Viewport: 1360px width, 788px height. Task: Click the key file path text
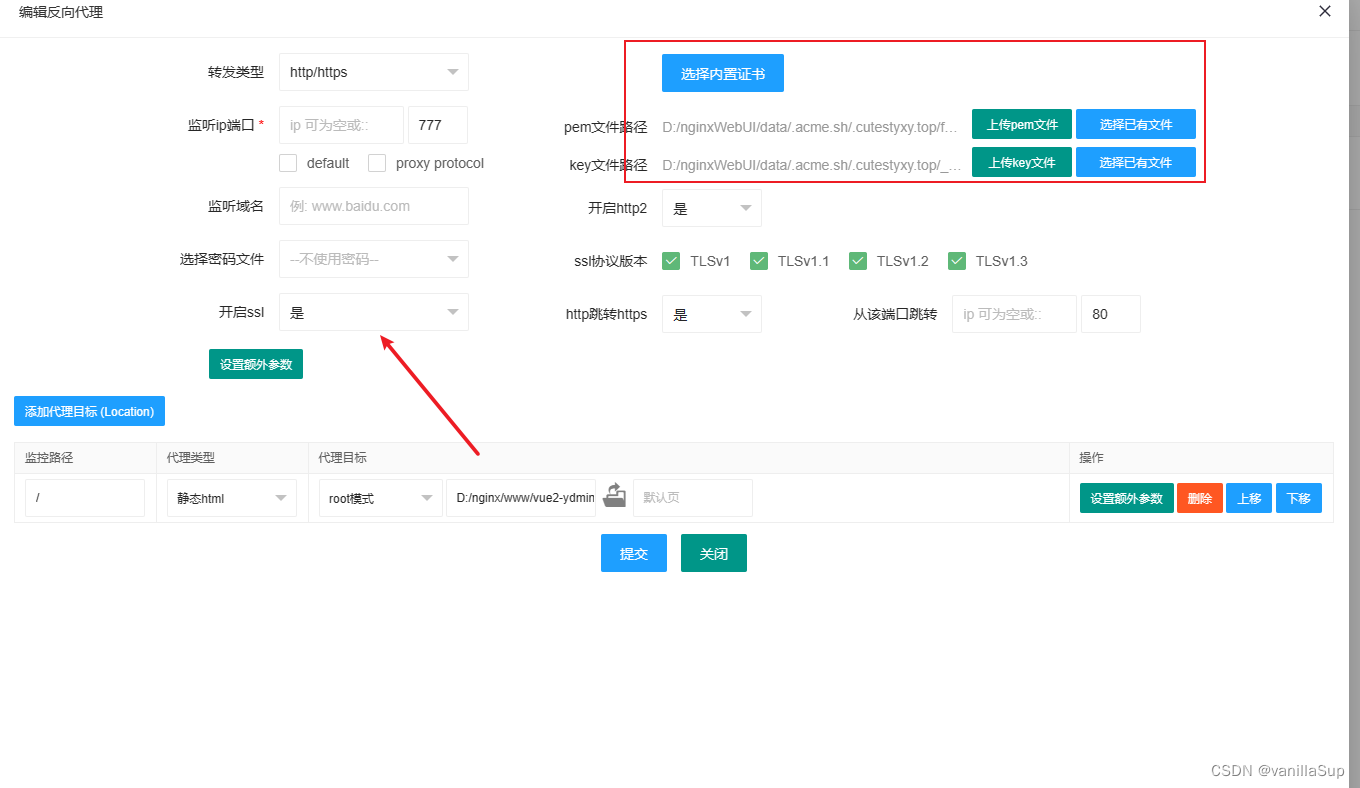(x=810, y=165)
